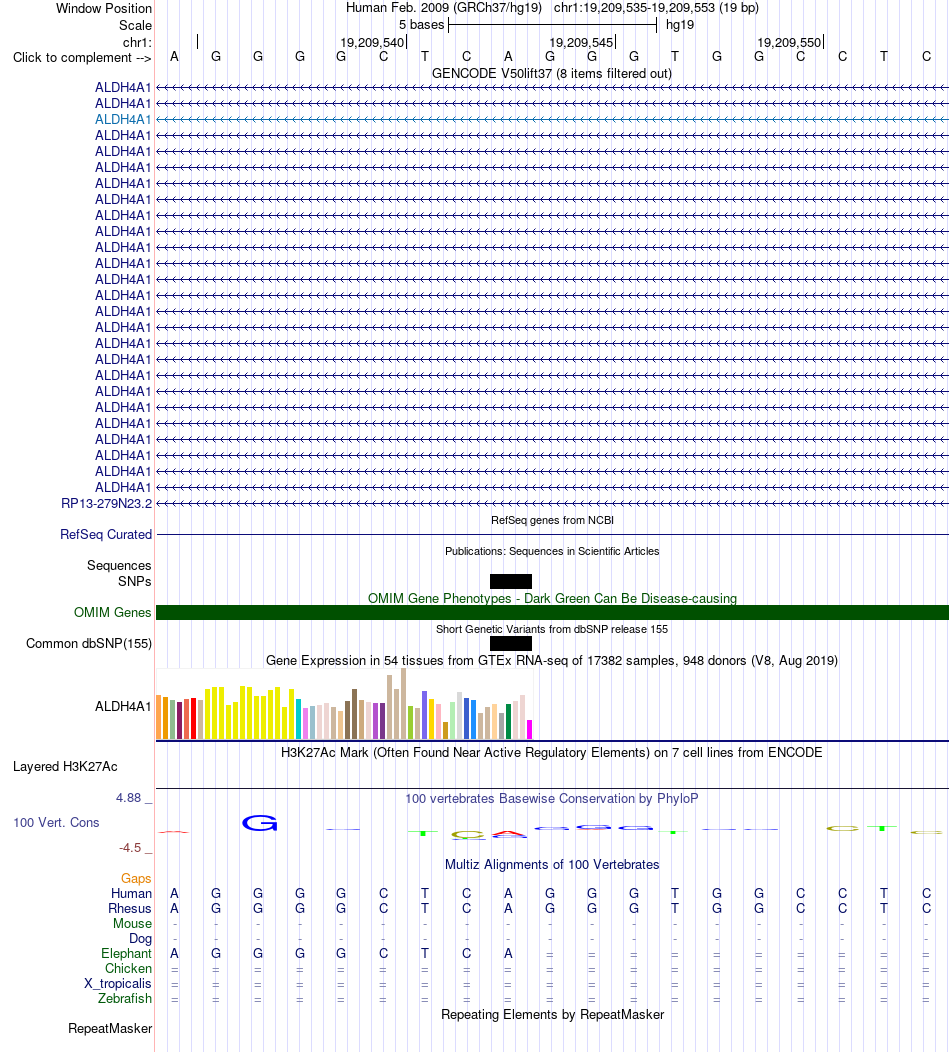
Task: Click the 5 bases scale bar label
Action: (421, 25)
